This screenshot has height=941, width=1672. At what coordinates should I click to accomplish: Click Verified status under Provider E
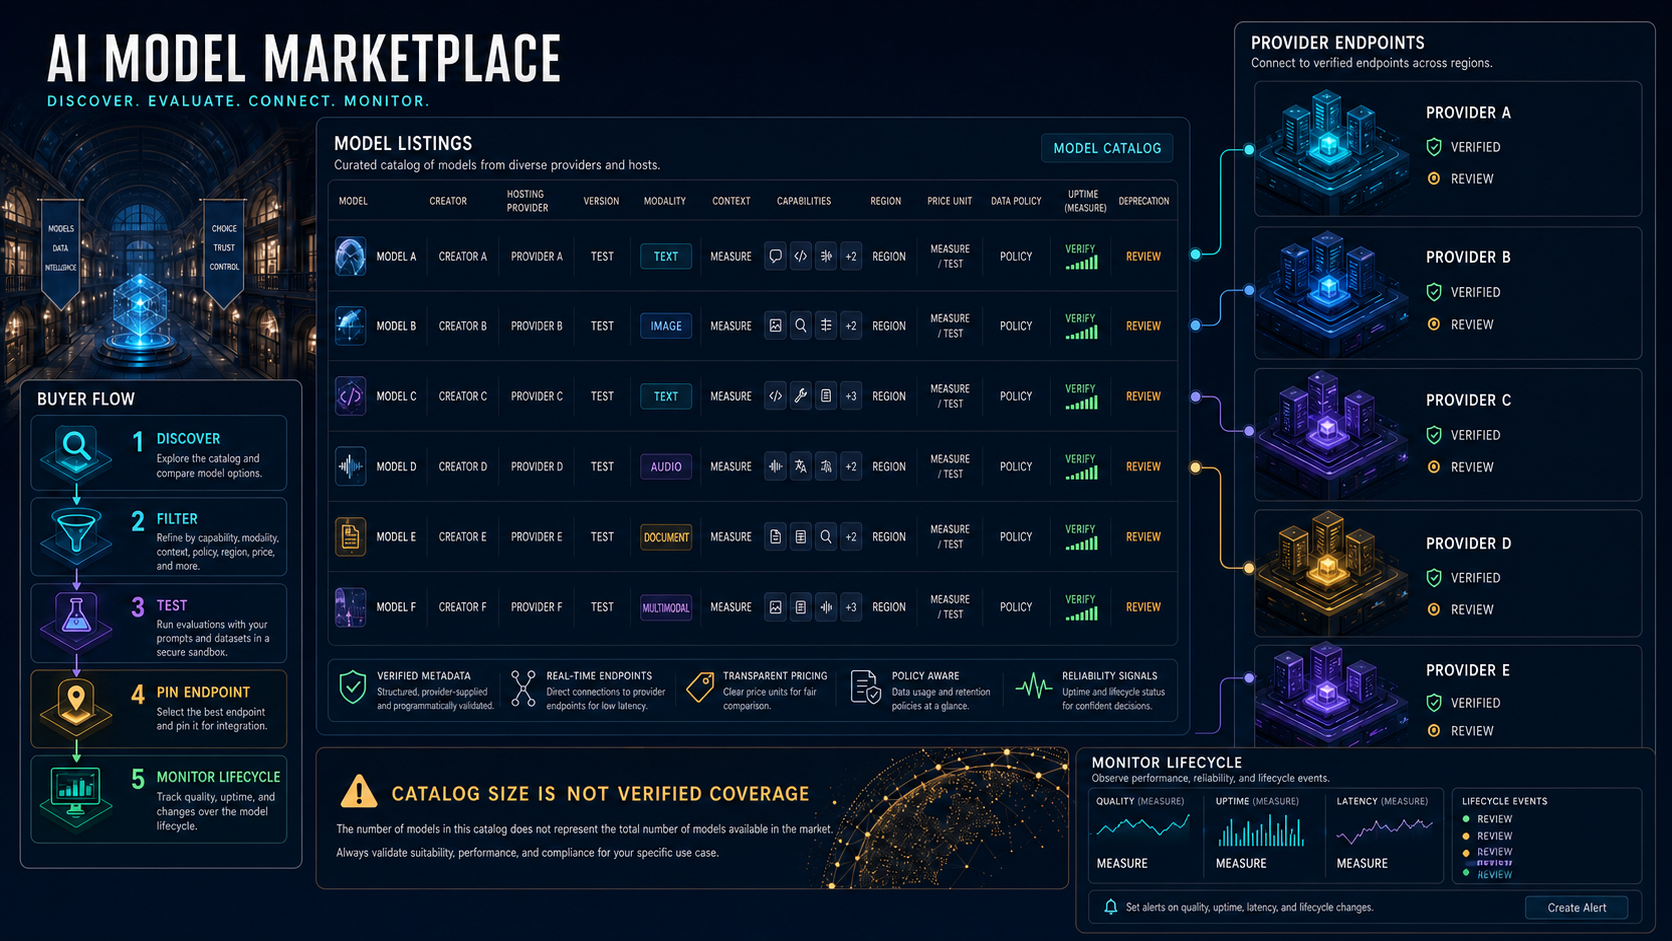[x=1463, y=703]
